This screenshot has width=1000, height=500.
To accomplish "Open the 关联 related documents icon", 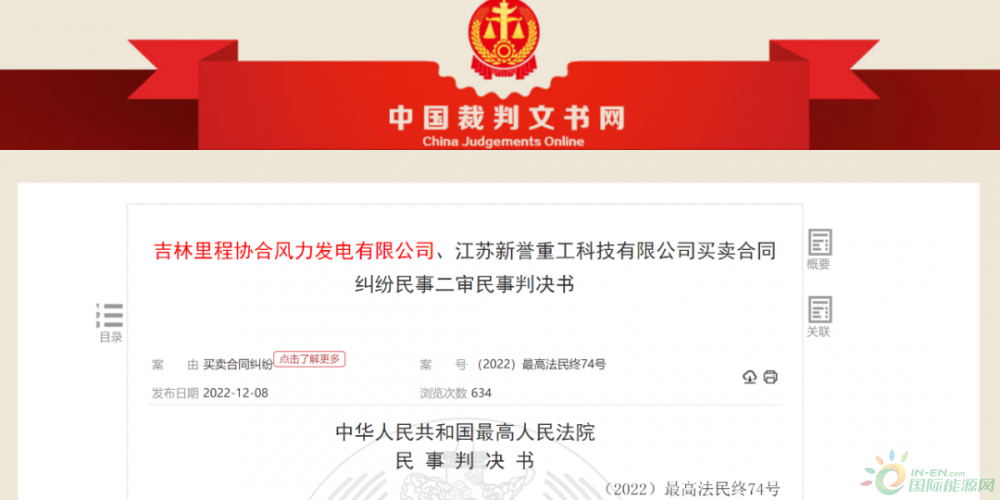I will (820, 309).
